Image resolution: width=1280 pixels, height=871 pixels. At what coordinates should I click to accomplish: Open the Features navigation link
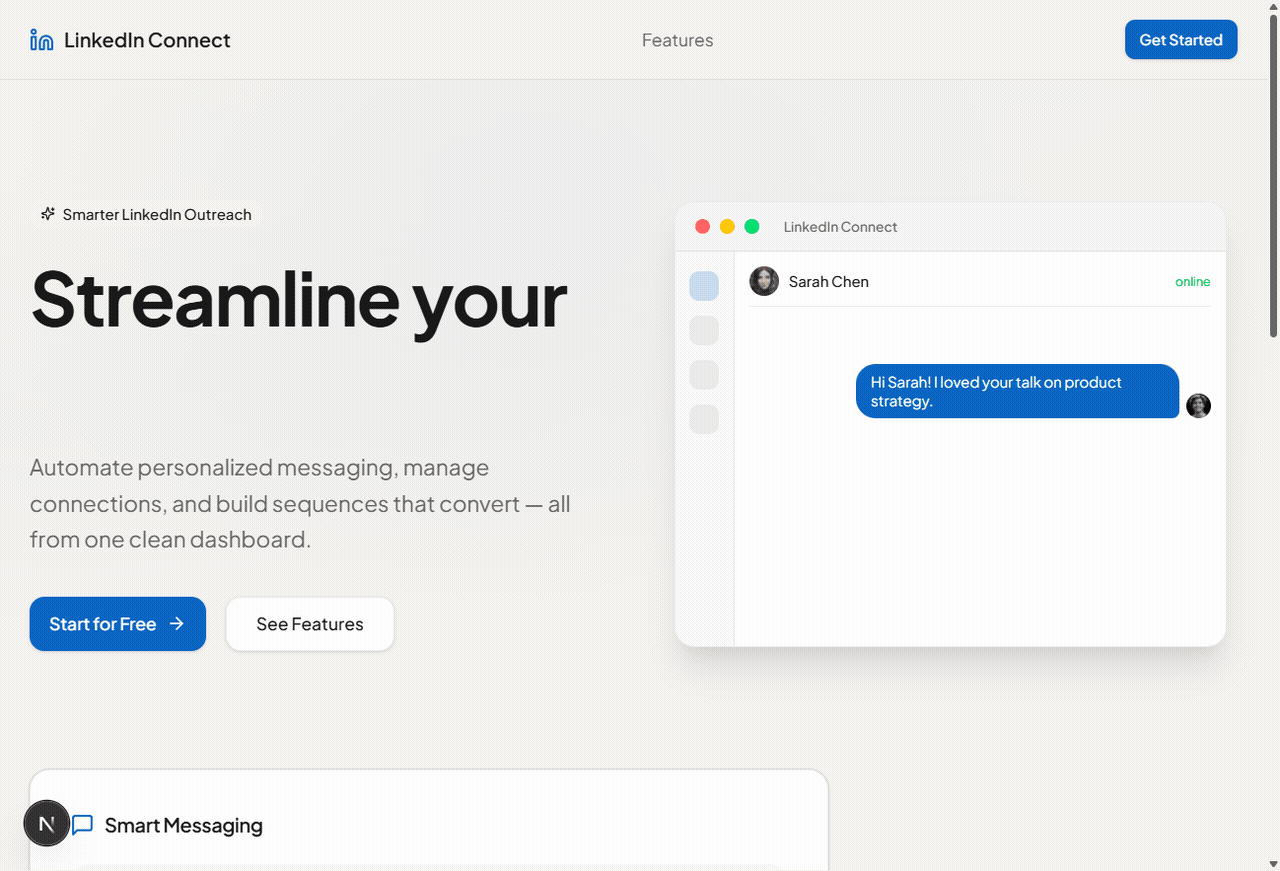tap(677, 40)
